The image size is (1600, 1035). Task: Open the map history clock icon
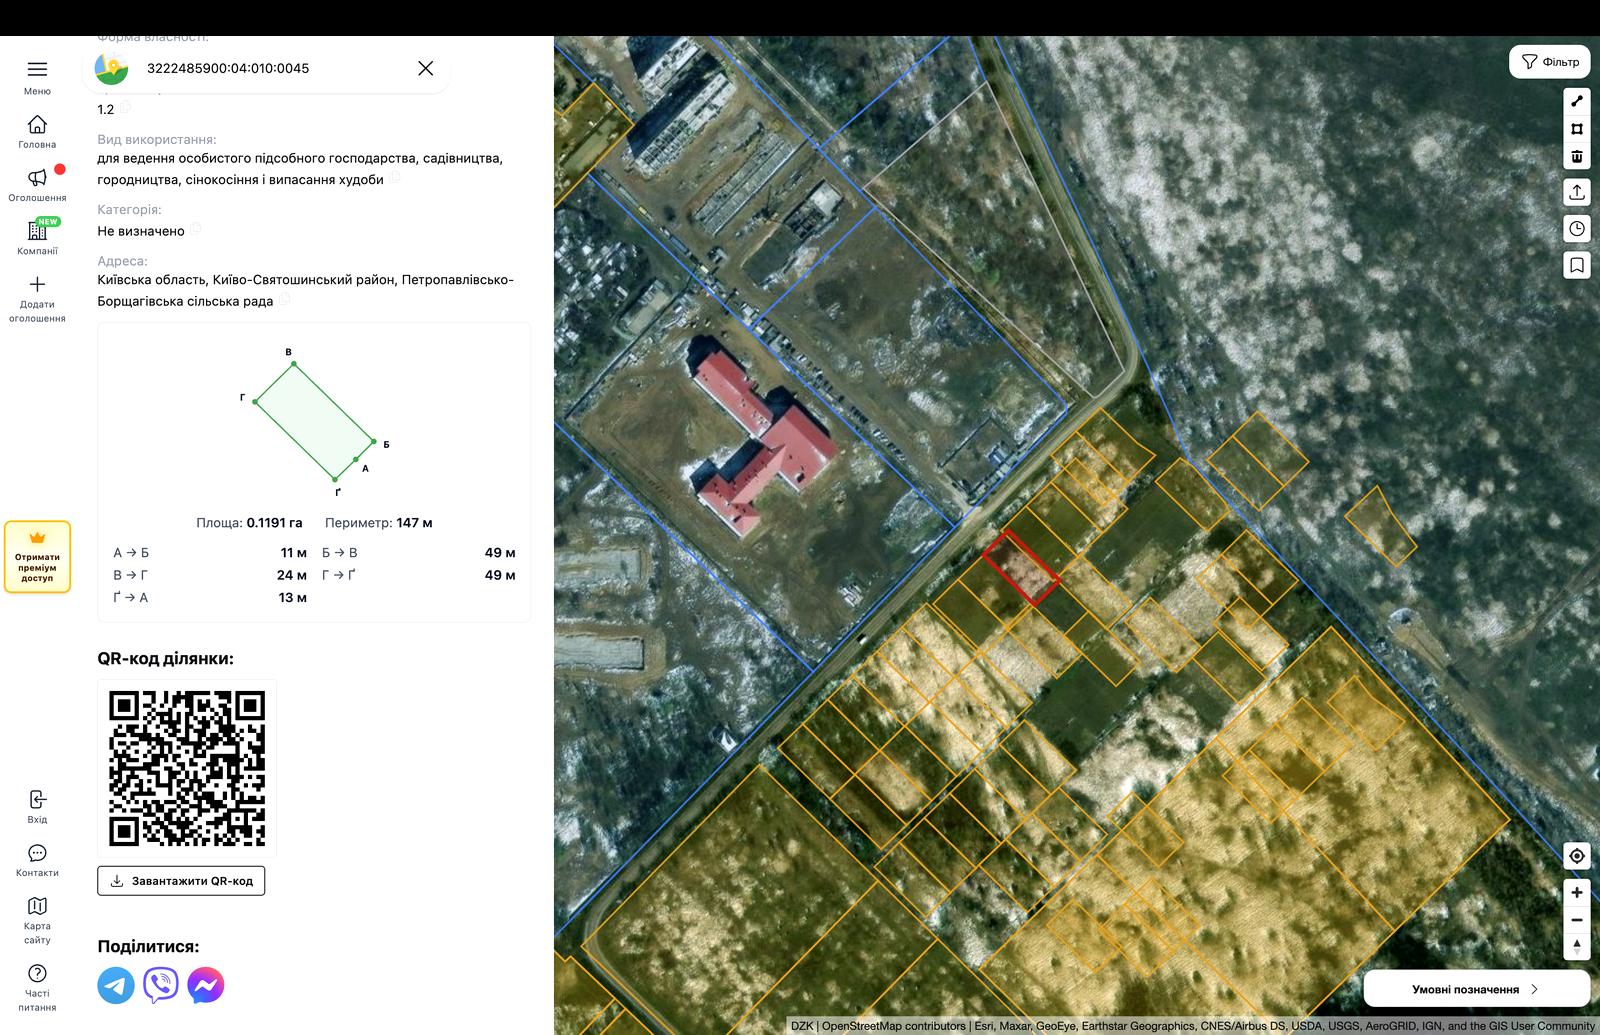tap(1577, 228)
